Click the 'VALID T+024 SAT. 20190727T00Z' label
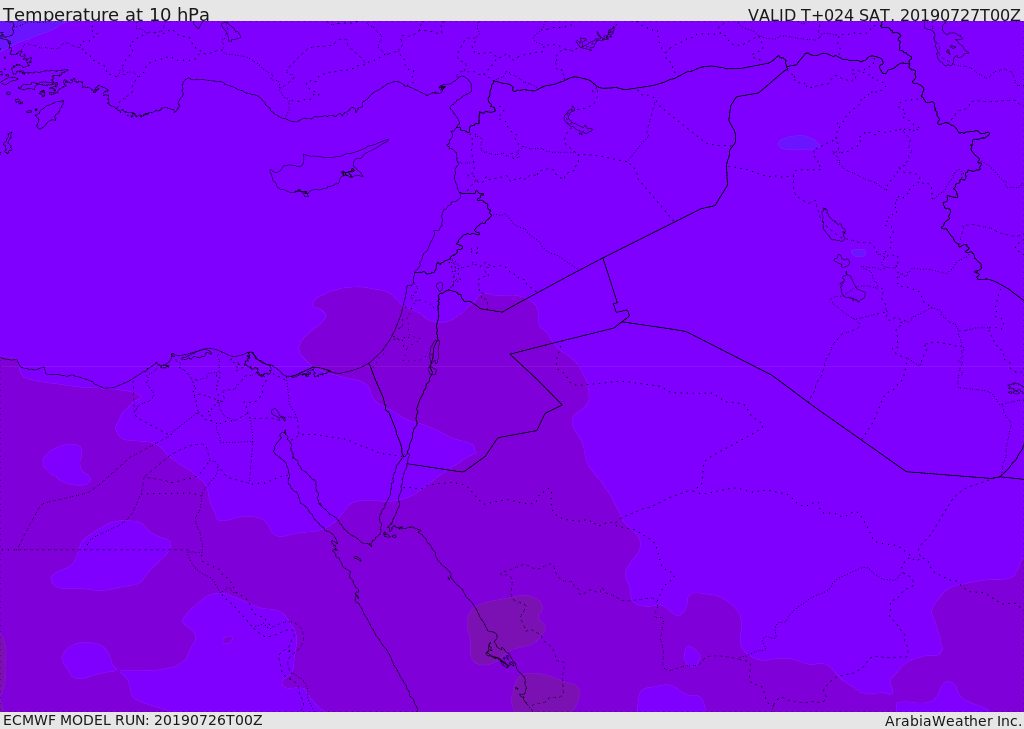 pos(884,14)
